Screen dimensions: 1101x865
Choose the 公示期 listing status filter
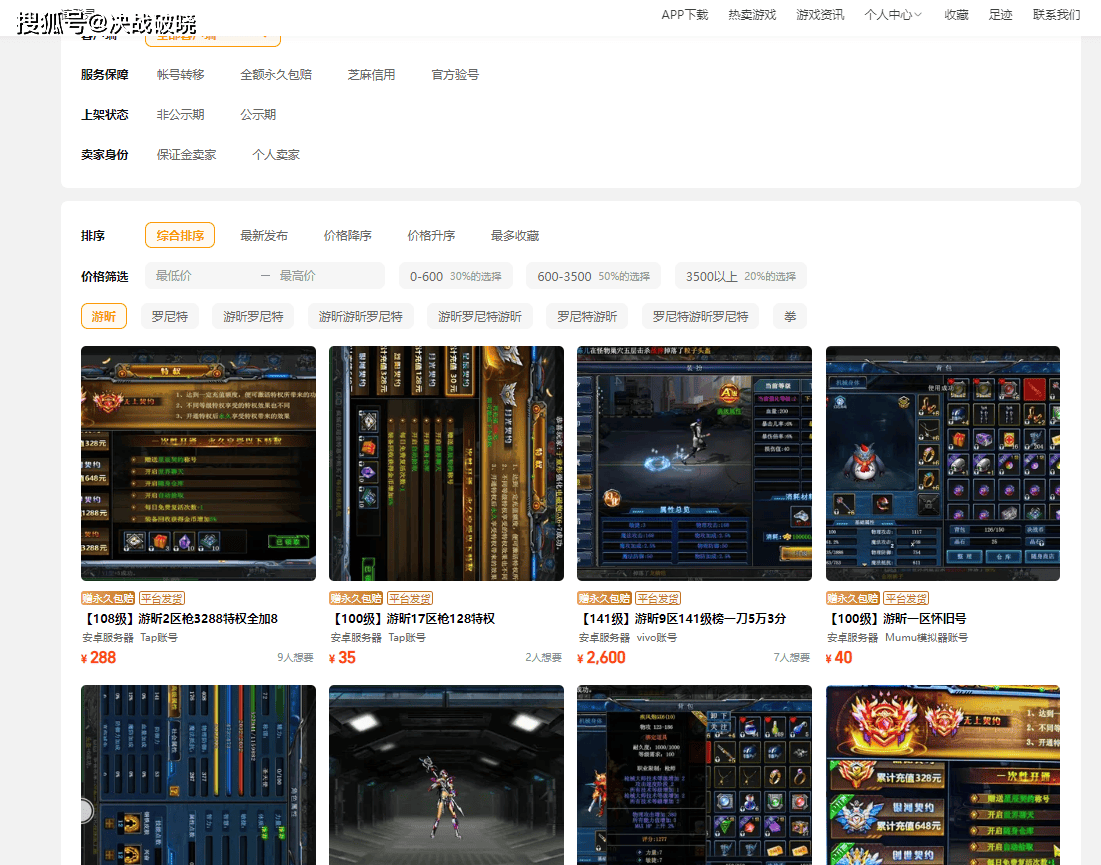(258, 115)
